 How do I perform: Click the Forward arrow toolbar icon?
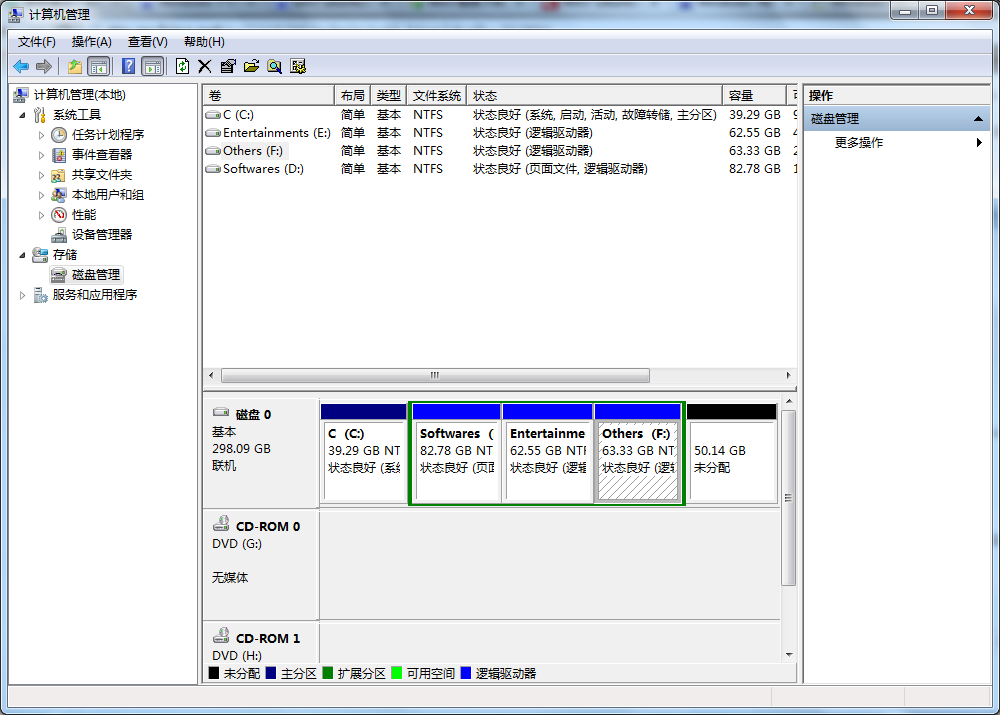[x=44, y=66]
